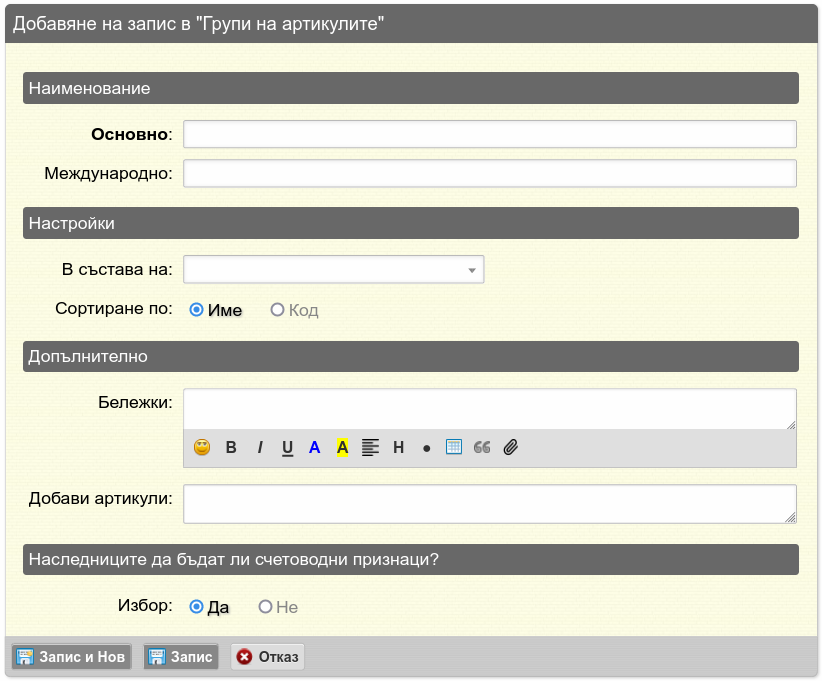
Task: Choose Не for accounting attributes
Action: click(278, 607)
